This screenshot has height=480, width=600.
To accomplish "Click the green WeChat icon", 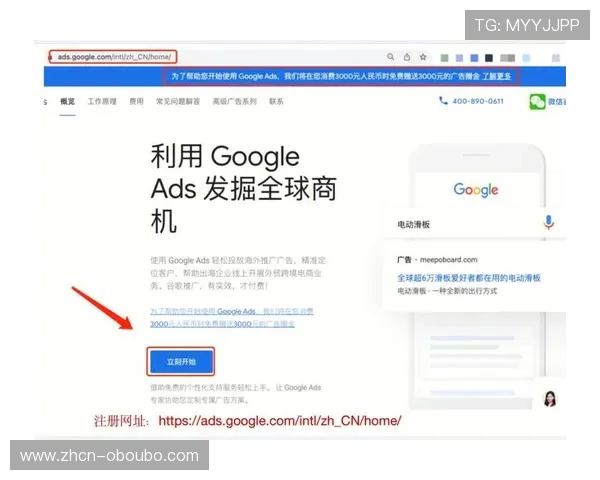I will click(537, 101).
